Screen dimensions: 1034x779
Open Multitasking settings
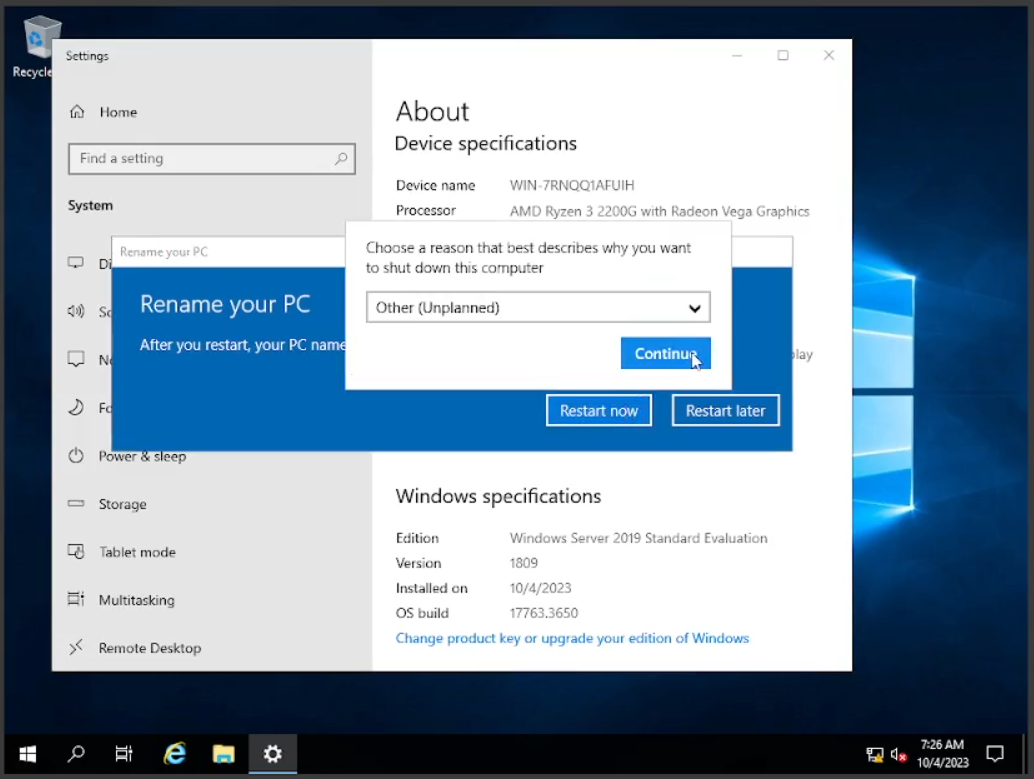[x=136, y=600]
